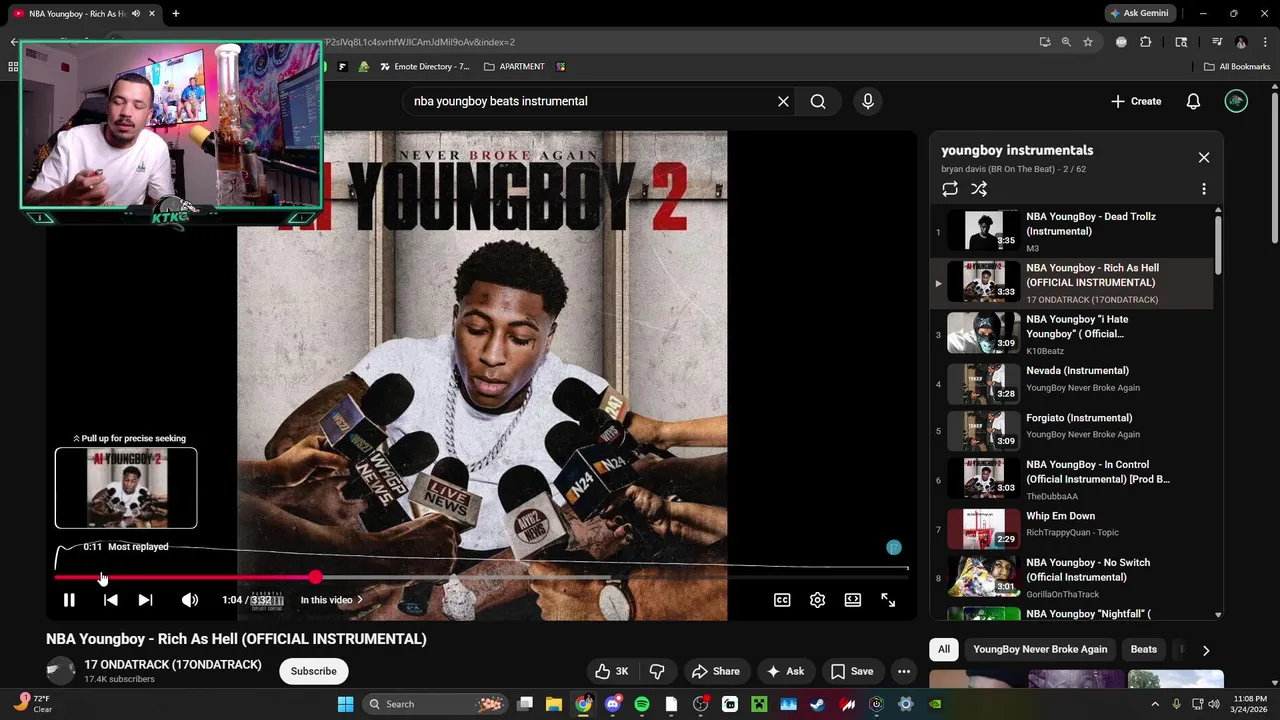Skip to the previous video
Viewport: 1280px width, 720px height.
coord(110,600)
